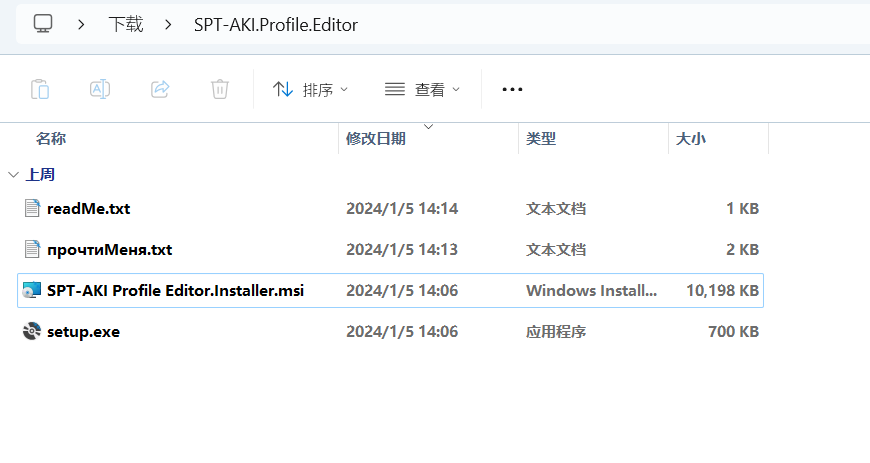Expand chevron after 下载 in breadcrumb
870x463 pixels.
[x=168, y=24]
